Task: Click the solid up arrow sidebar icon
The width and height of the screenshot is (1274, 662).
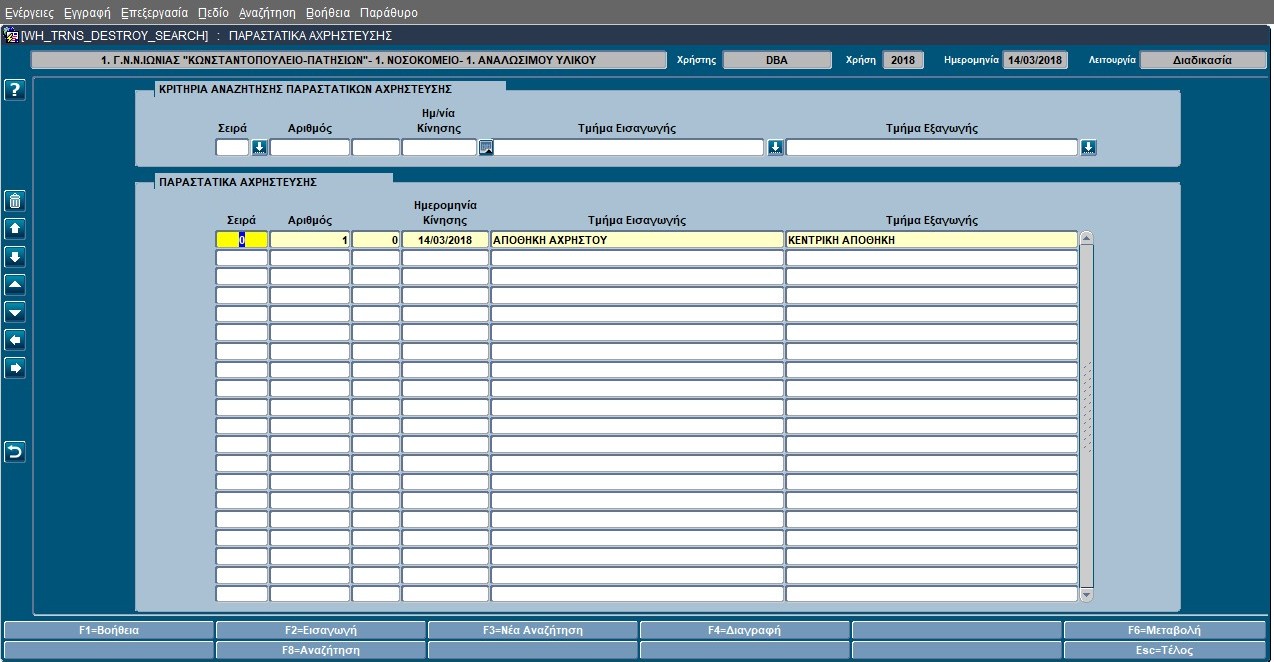Action: (15, 228)
